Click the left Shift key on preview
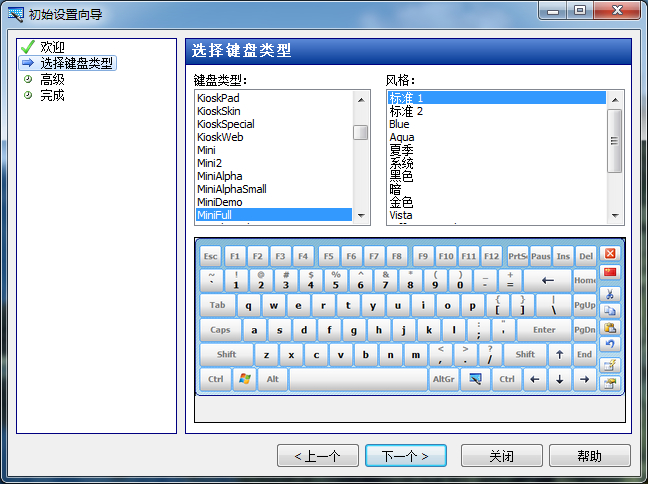This screenshot has height=484, width=648. click(226, 355)
